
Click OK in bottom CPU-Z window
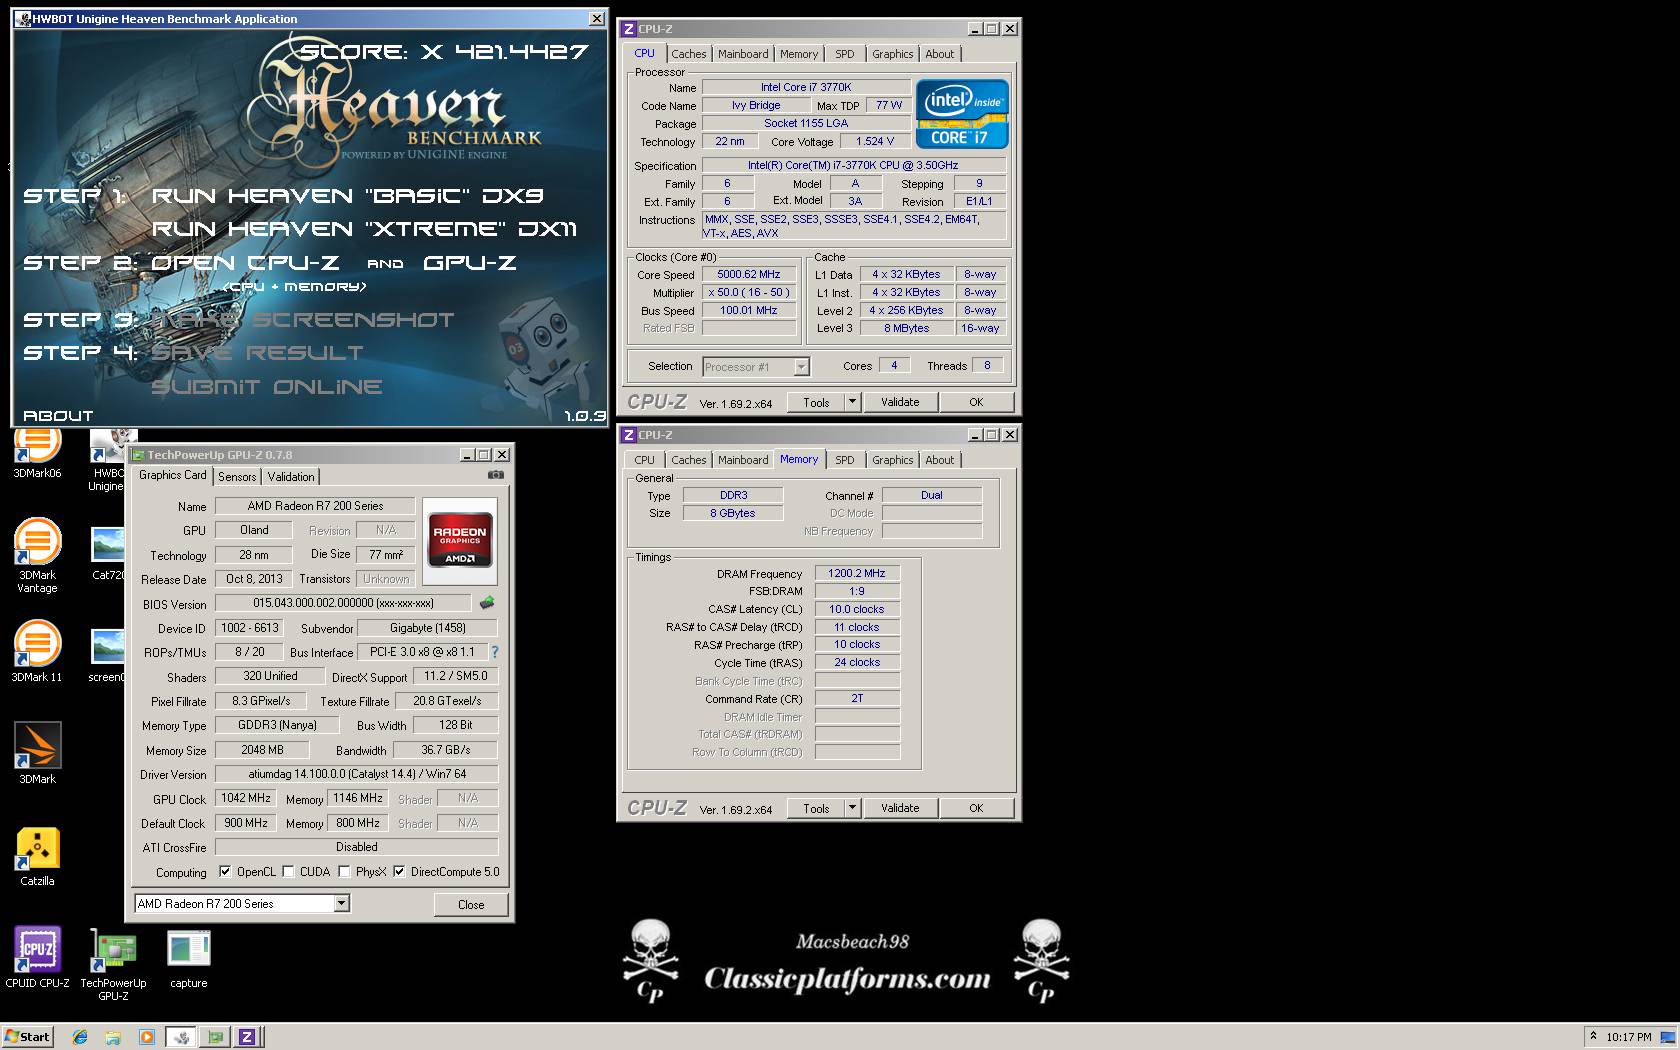tap(976, 808)
